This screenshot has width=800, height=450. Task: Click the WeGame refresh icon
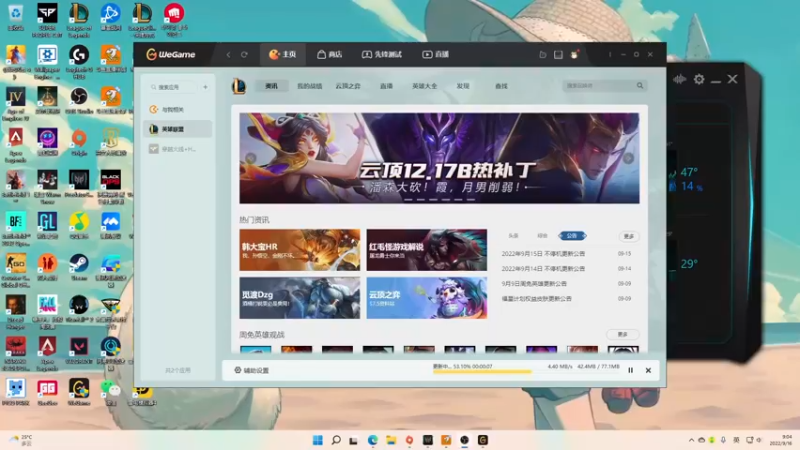[244, 54]
